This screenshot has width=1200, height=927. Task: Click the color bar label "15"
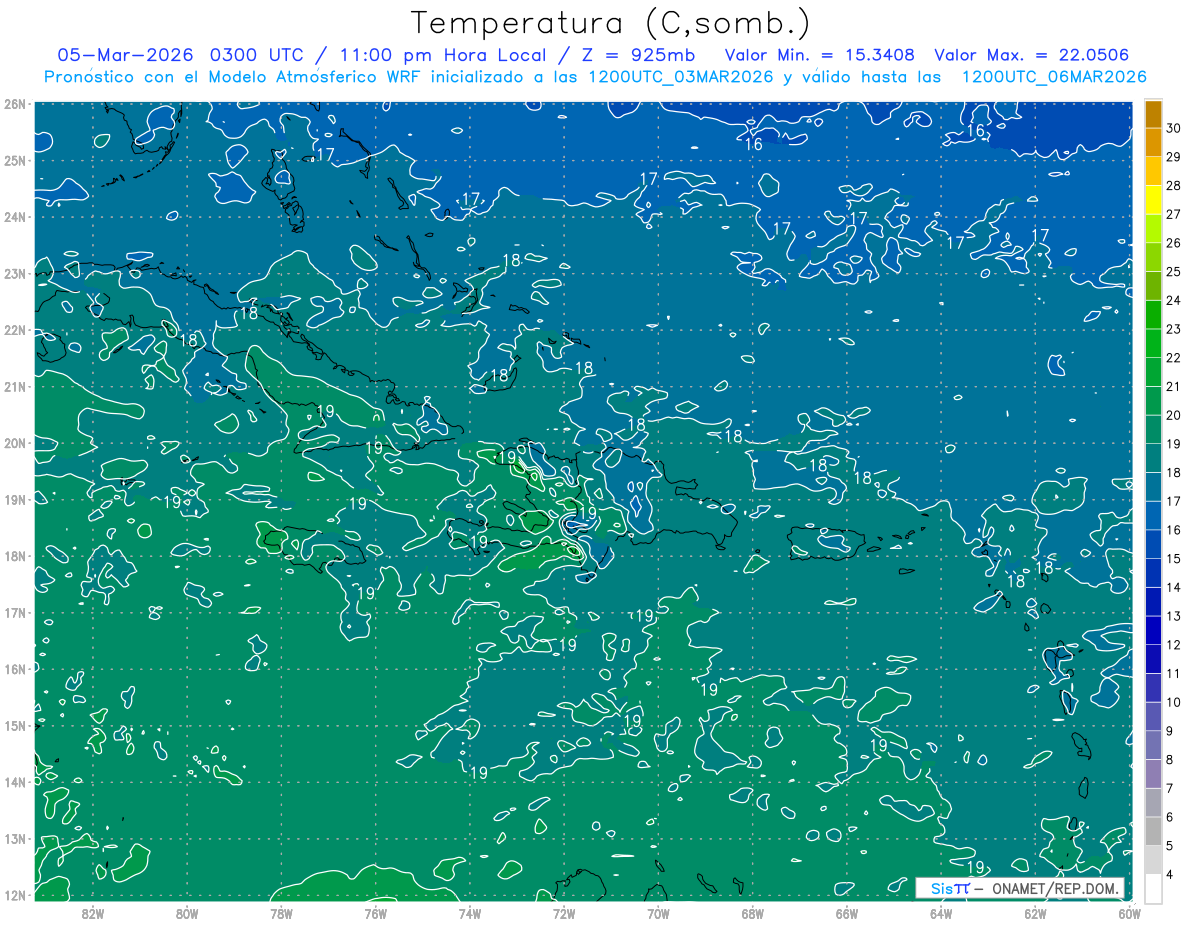pos(1174,558)
